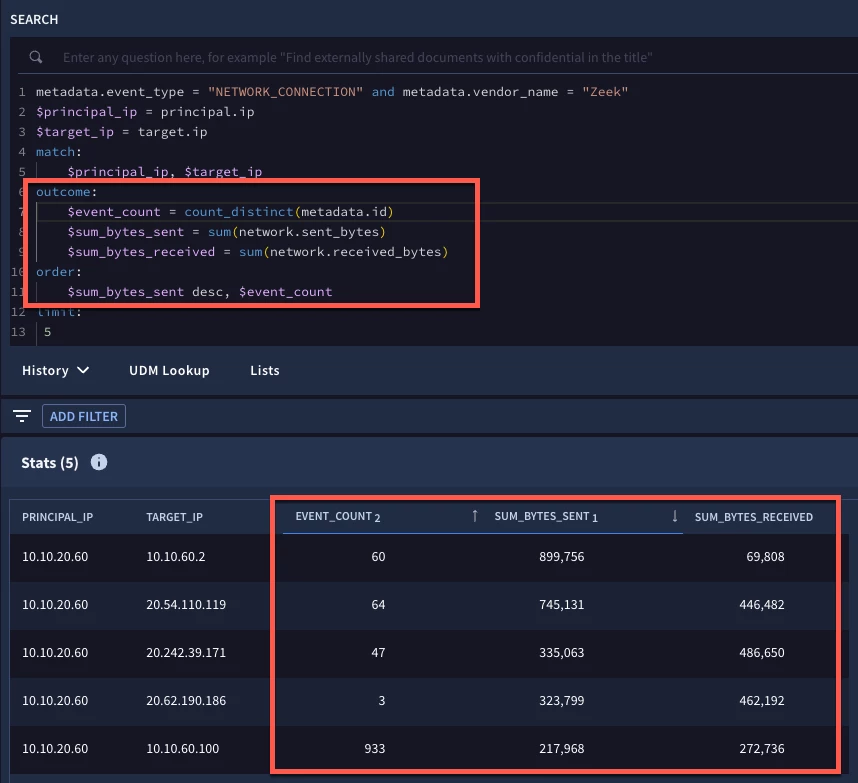Viewport: 858px width, 783px height.
Task: Click the TARGET_IP column header
Action: 175,517
